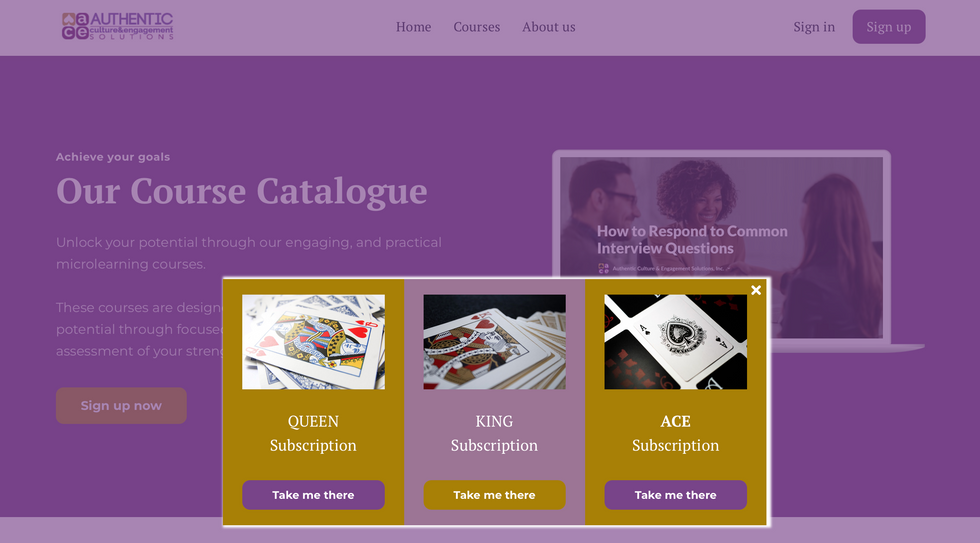Click the Authentic Culture & Engagement Solutions logo
The height and width of the screenshot is (543, 980).
point(117,26)
